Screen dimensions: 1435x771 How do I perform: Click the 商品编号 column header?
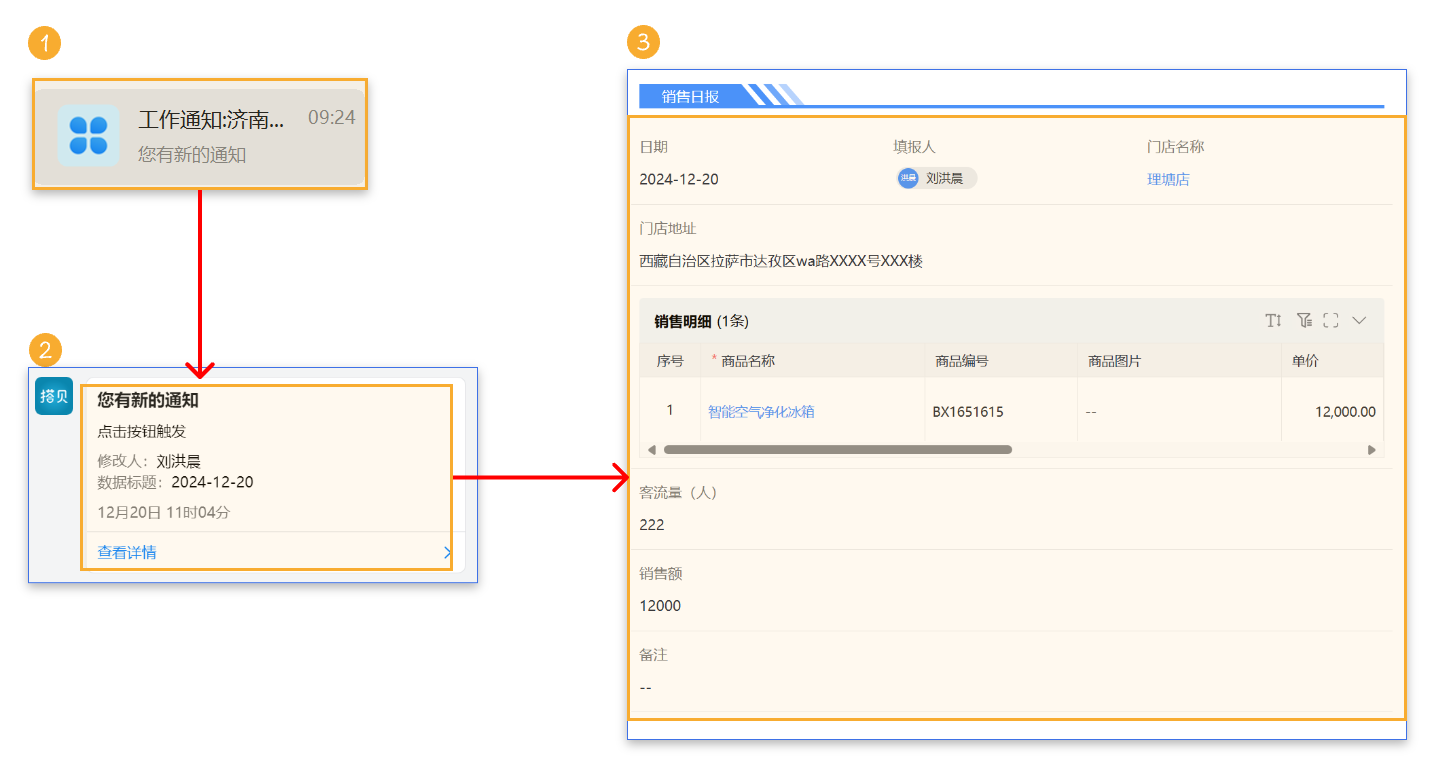click(x=962, y=361)
